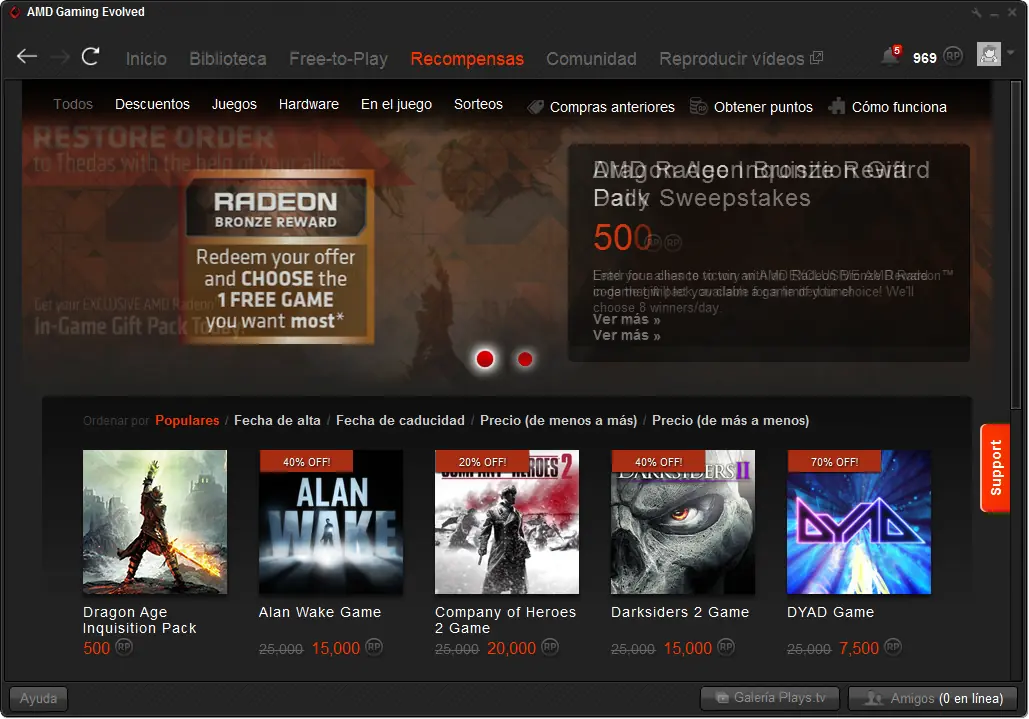Image resolution: width=1029 pixels, height=719 pixels.
Task: Sort by Precio (de más a menos)
Action: (730, 421)
